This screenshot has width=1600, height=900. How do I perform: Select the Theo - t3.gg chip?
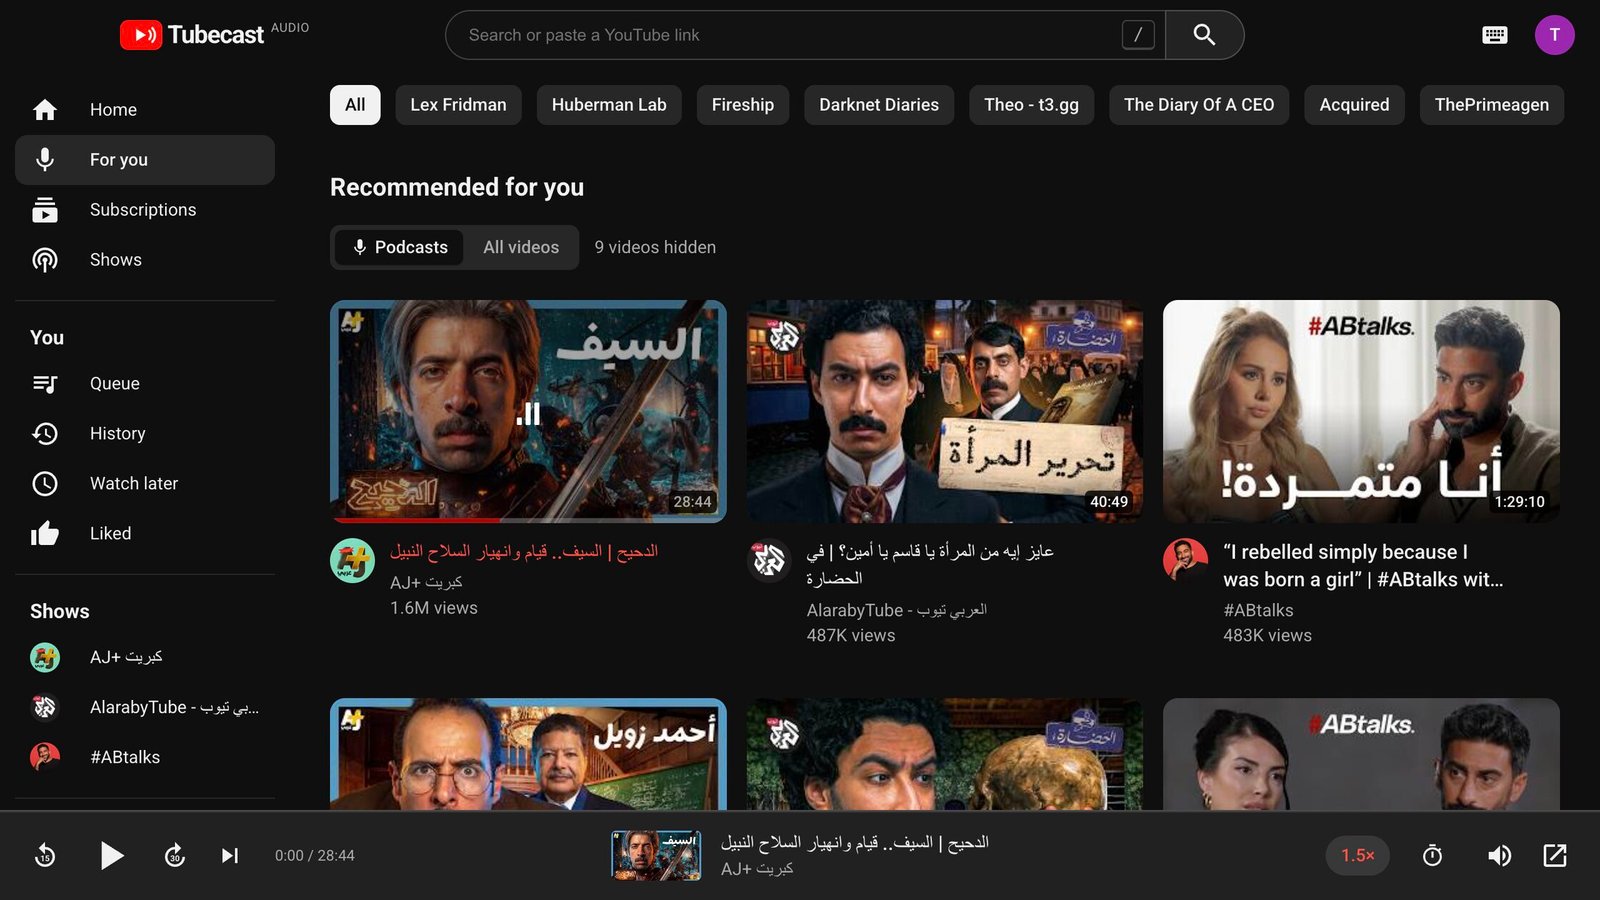point(1031,105)
